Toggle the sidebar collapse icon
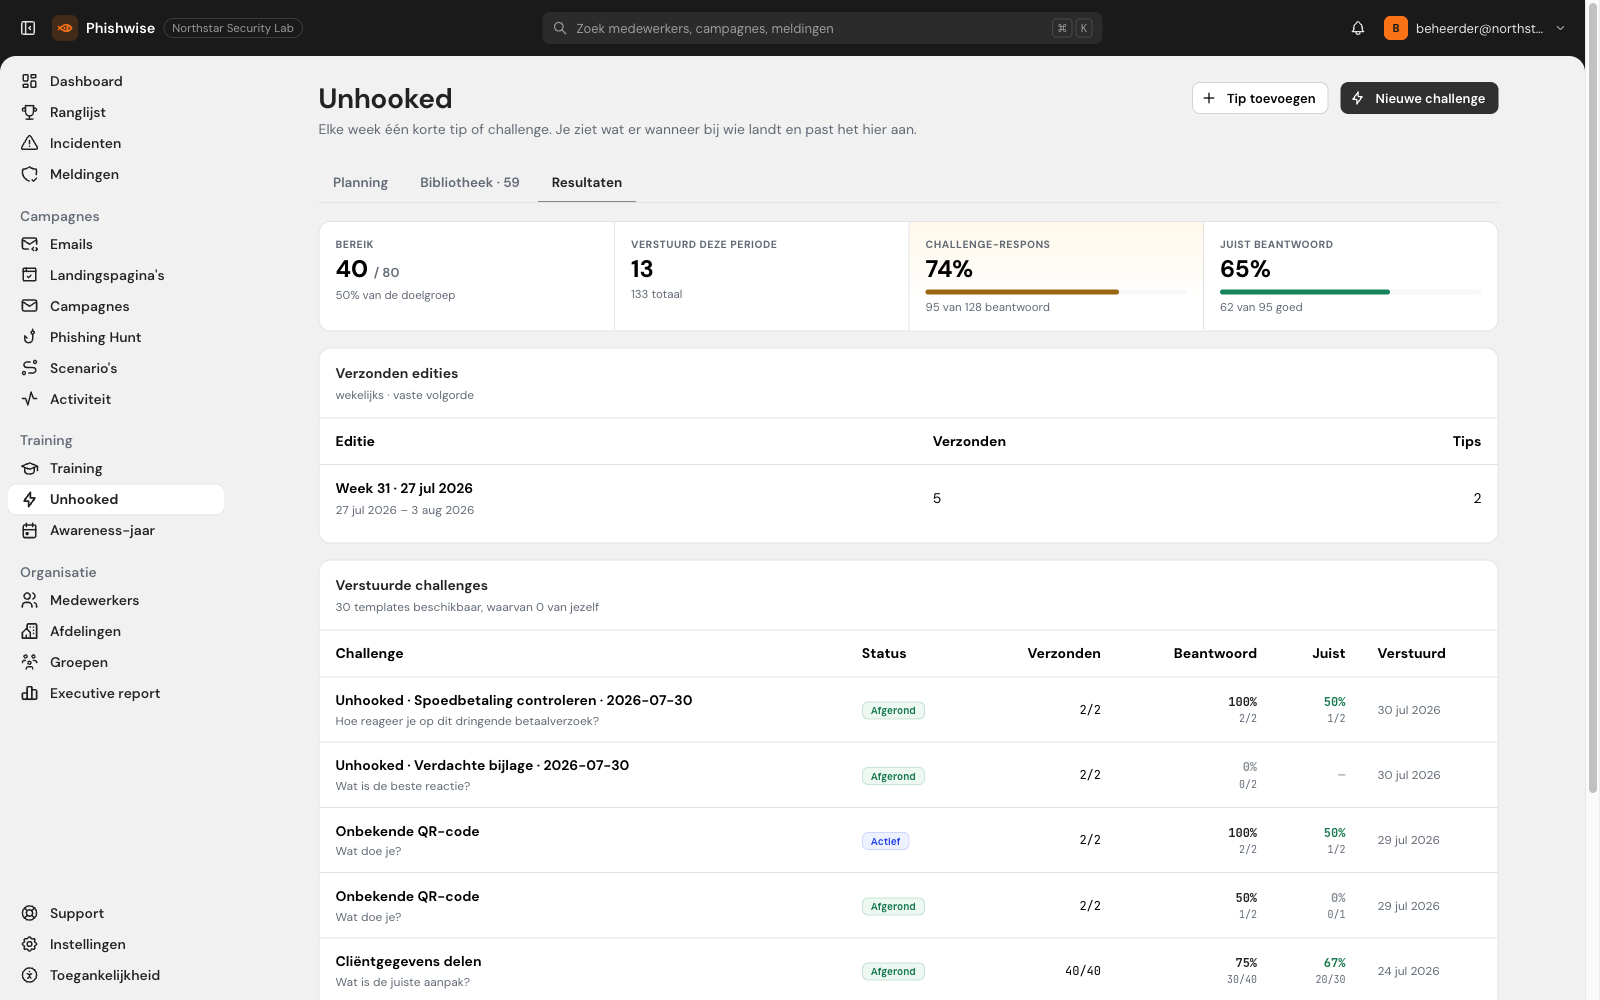Image resolution: width=1600 pixels, height=1000 pixels. click(x=28, y=28)
